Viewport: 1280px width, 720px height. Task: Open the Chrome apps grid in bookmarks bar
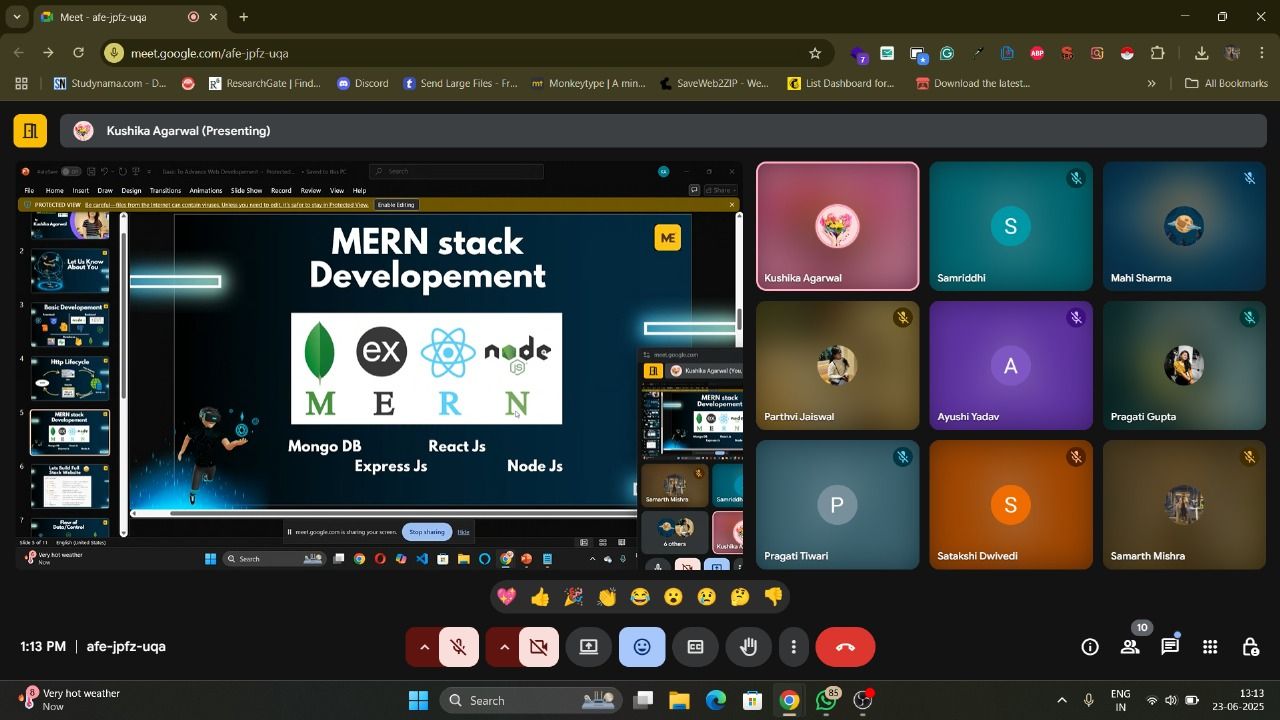coord(21,83)
